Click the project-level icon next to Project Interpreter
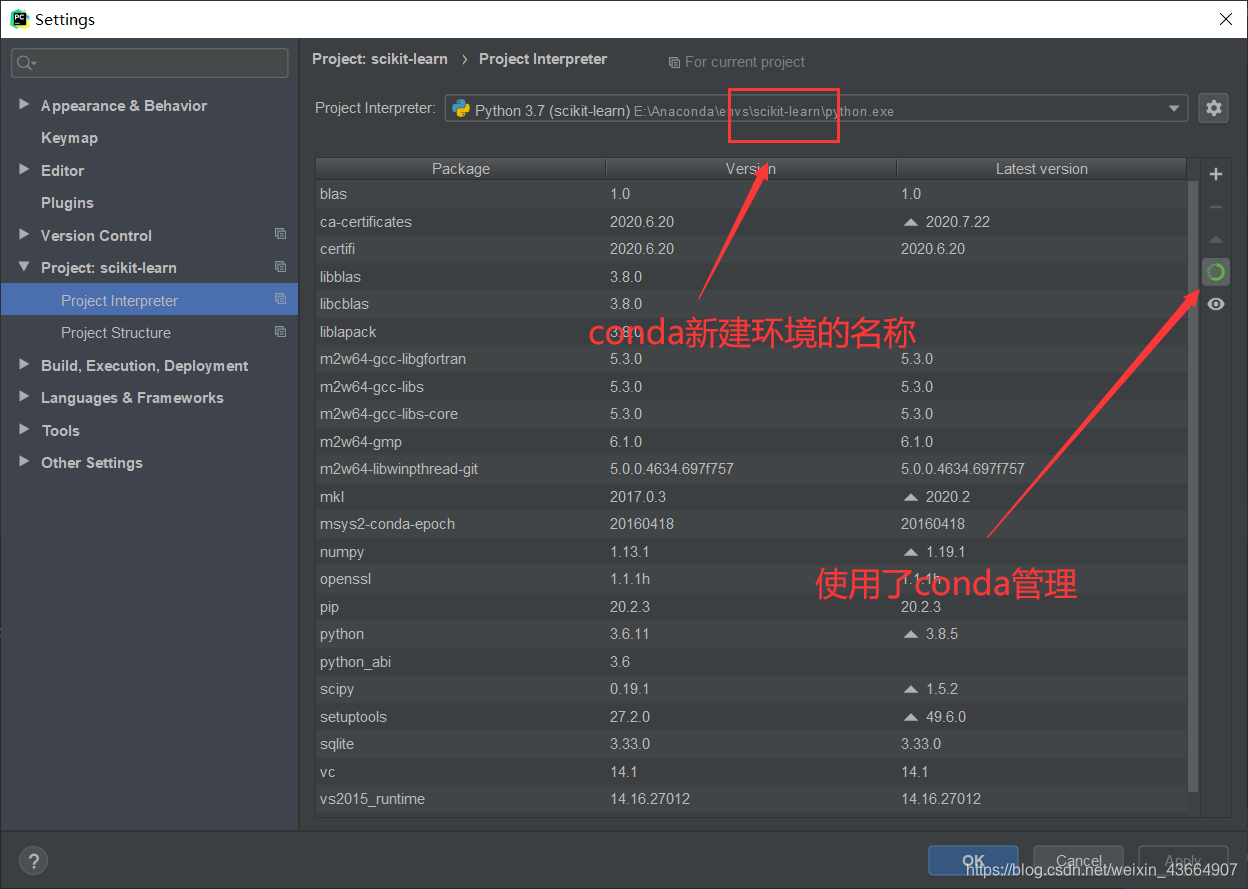 280,299
